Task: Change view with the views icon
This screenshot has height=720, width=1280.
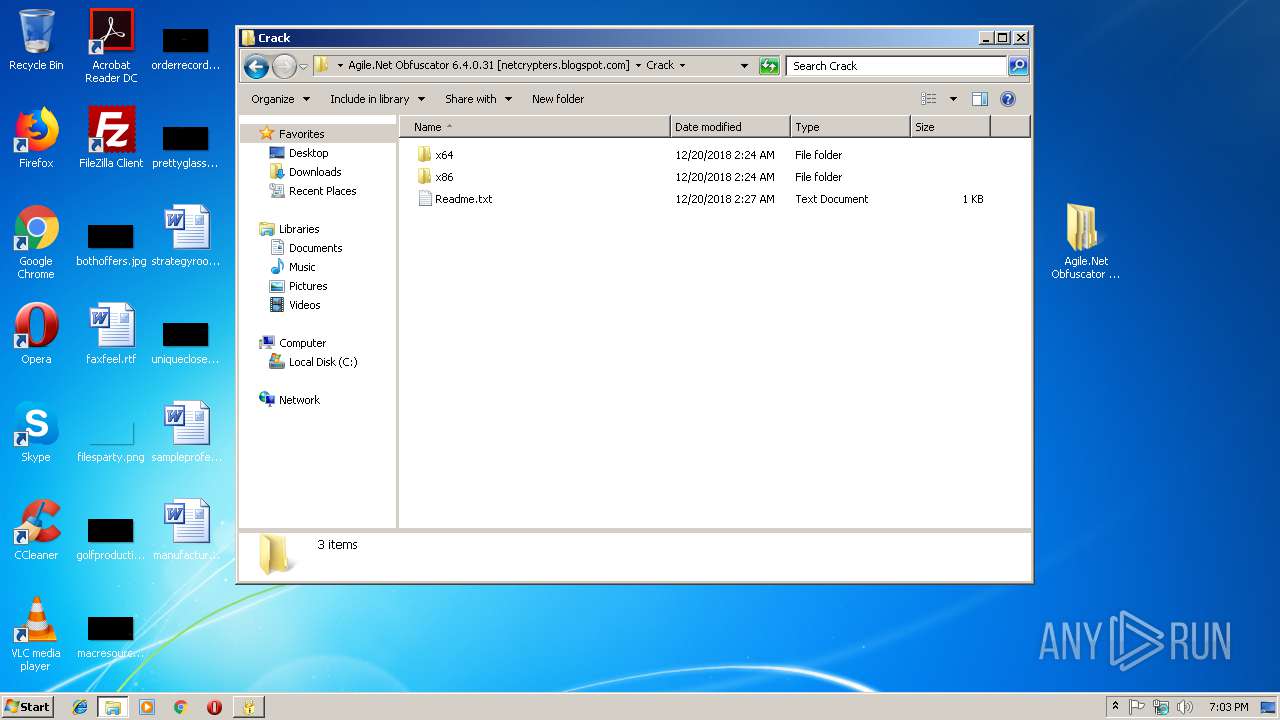Action: [x=929, y=99]
